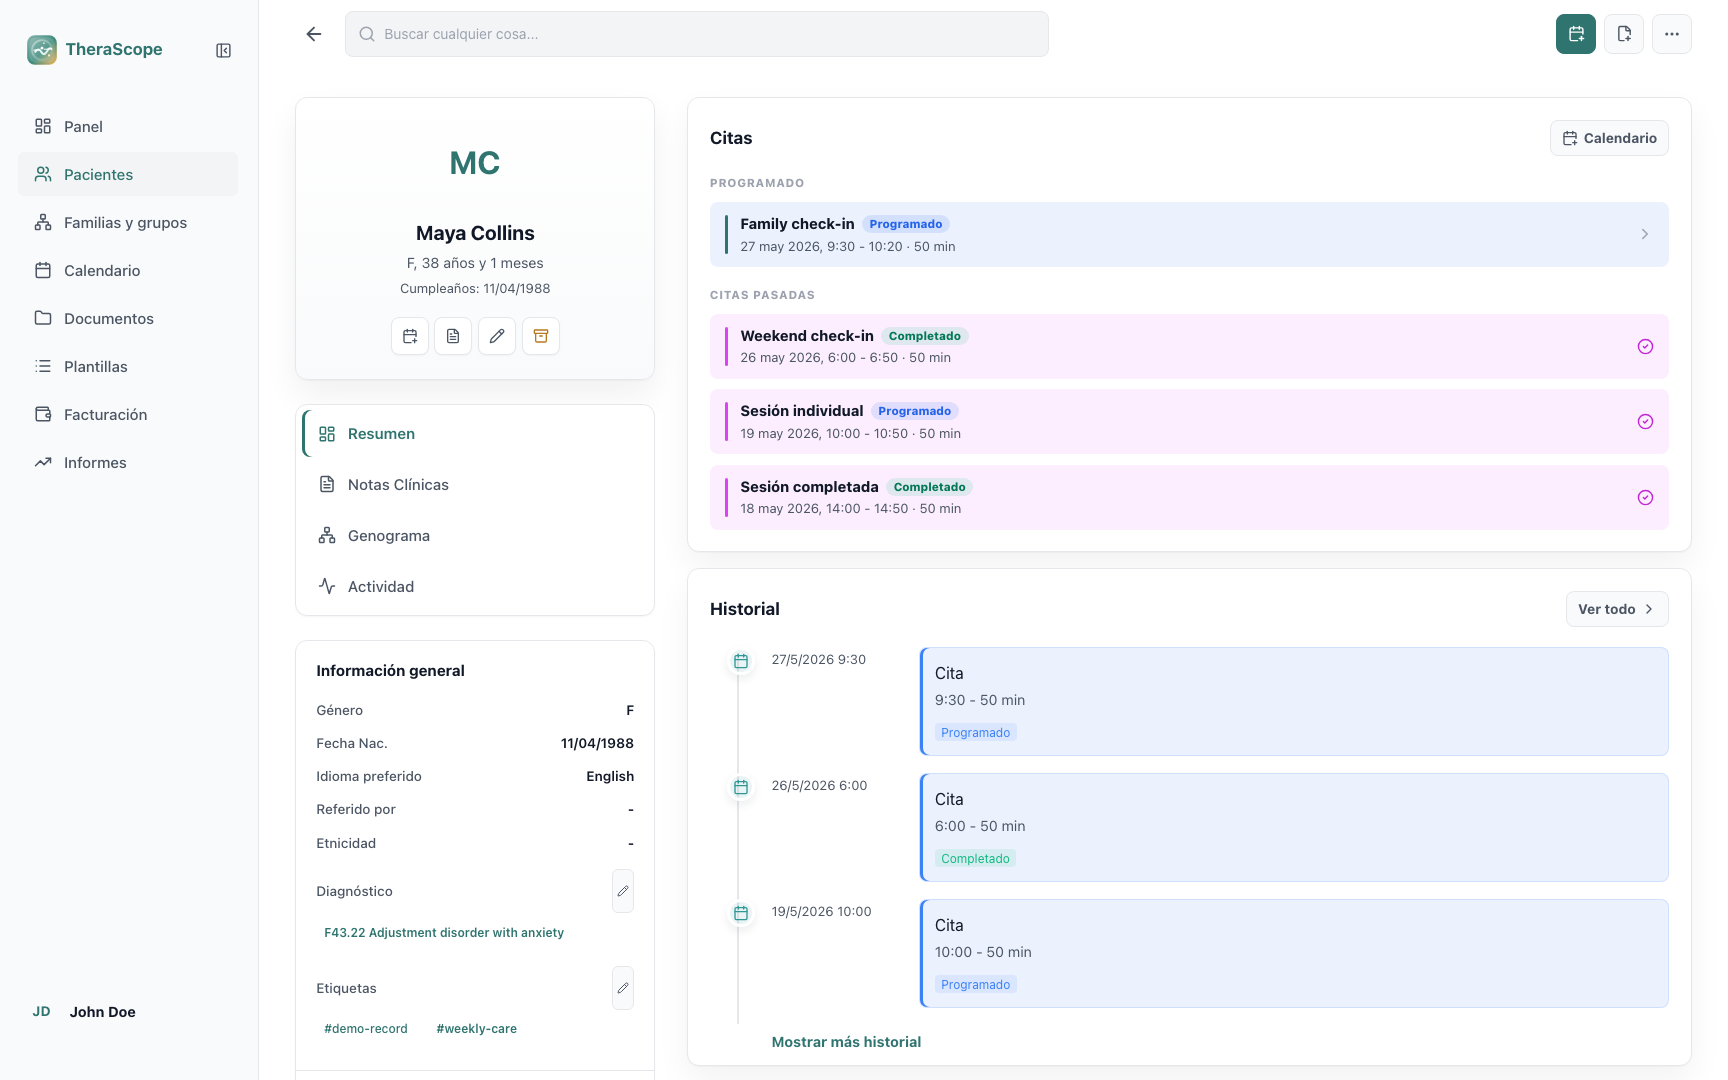This screenshot has width=1728, height=1080.
Task: Show Mostrar más historial
Action: tap(846, 1042)
